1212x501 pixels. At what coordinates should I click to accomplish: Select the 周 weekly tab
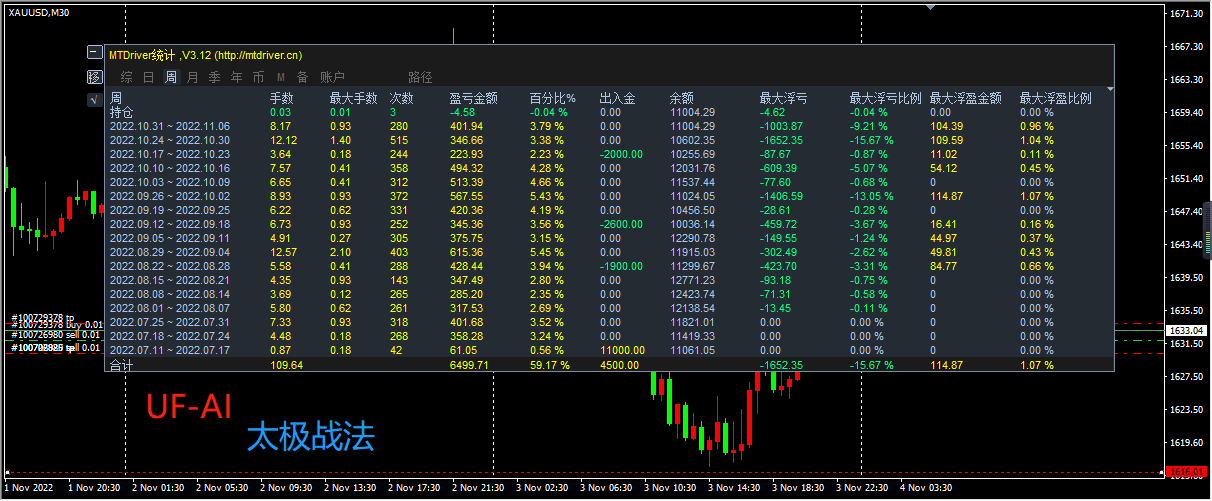(x=171, y=77)
